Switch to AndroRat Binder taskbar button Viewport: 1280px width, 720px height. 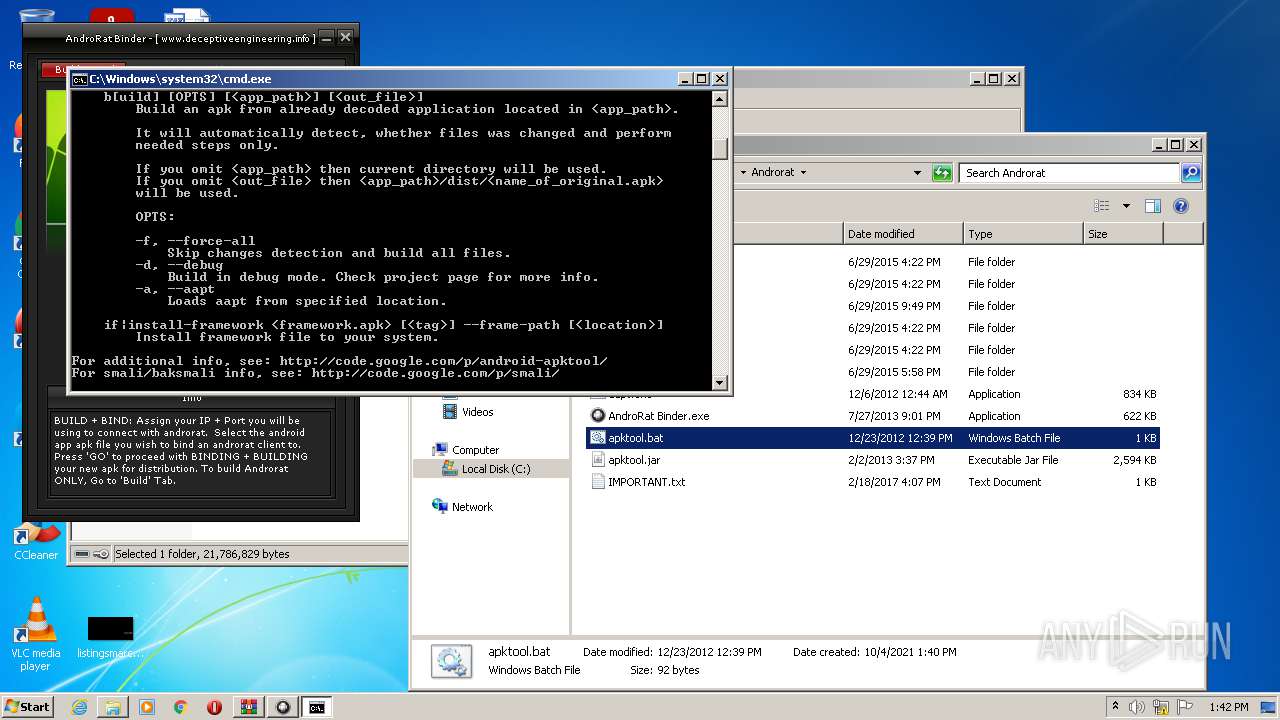pos(283,707)
